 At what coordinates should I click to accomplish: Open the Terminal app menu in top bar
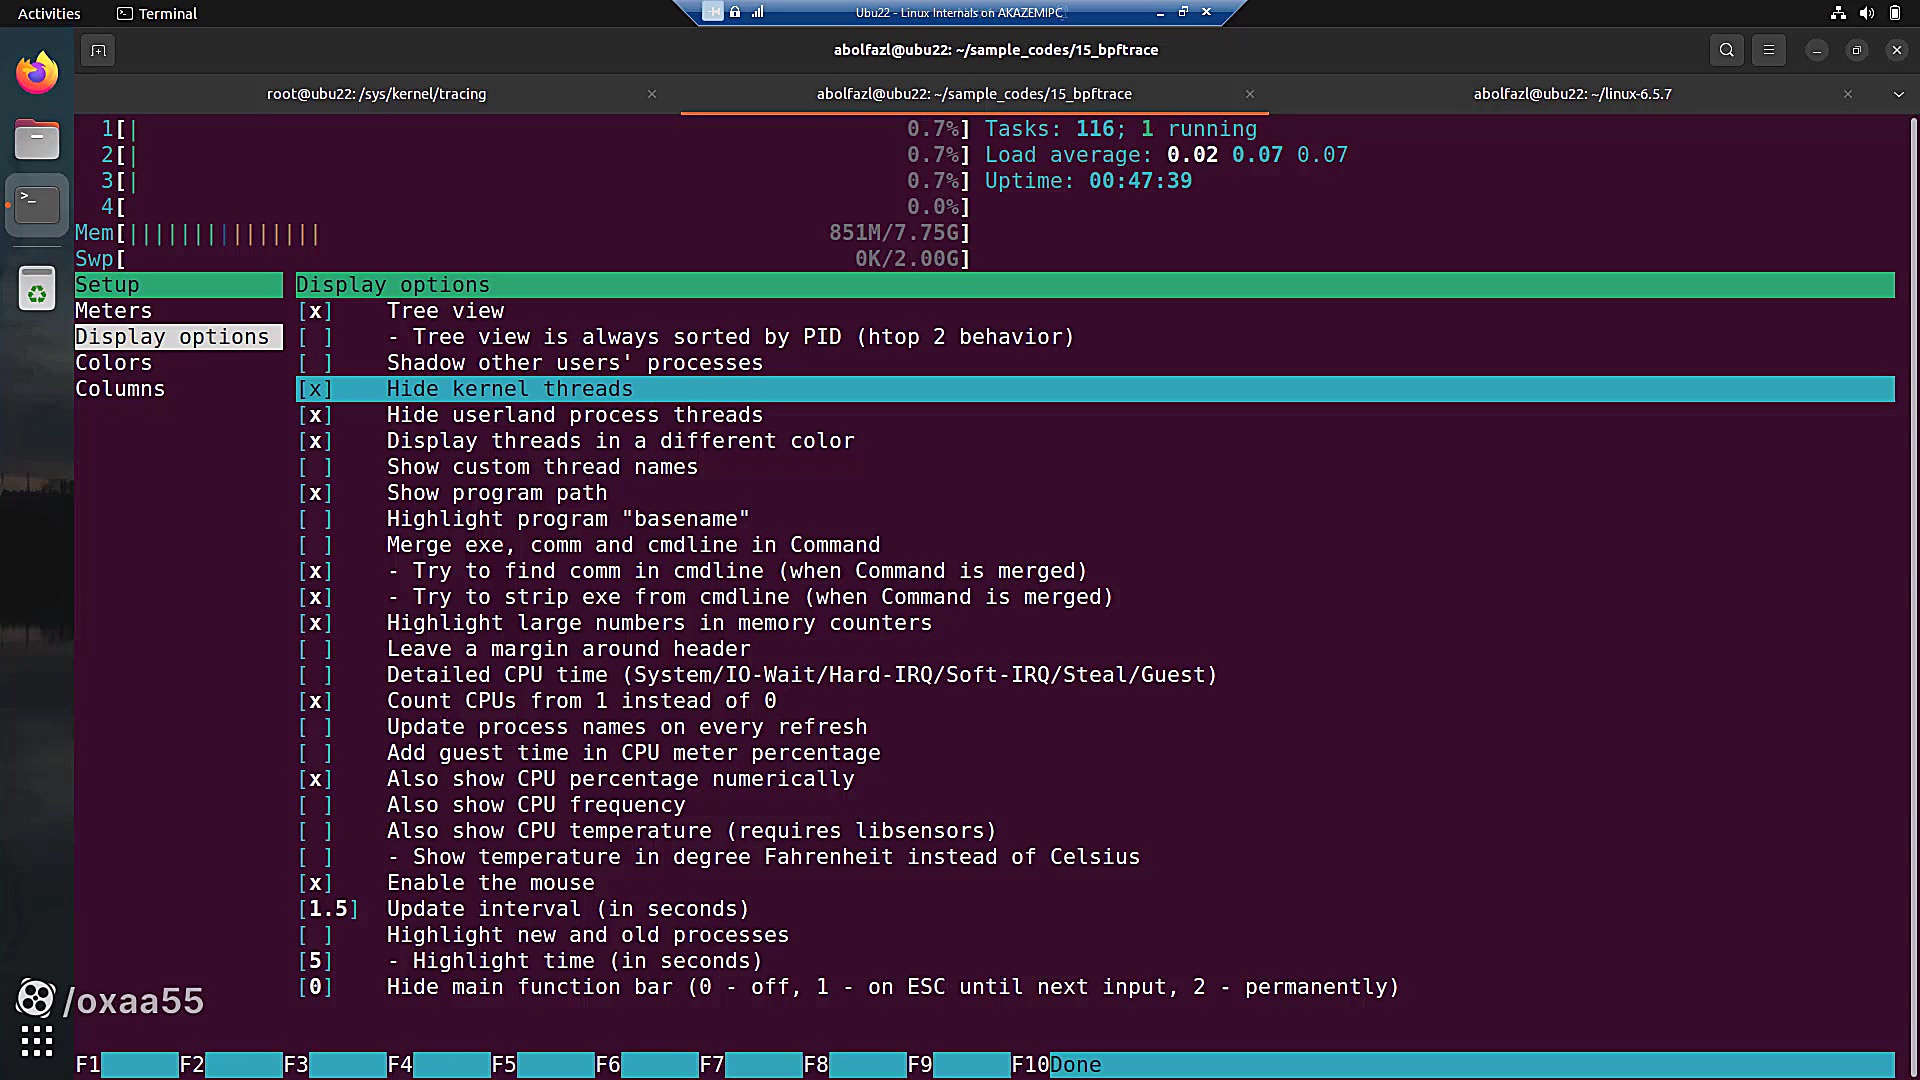157,13
